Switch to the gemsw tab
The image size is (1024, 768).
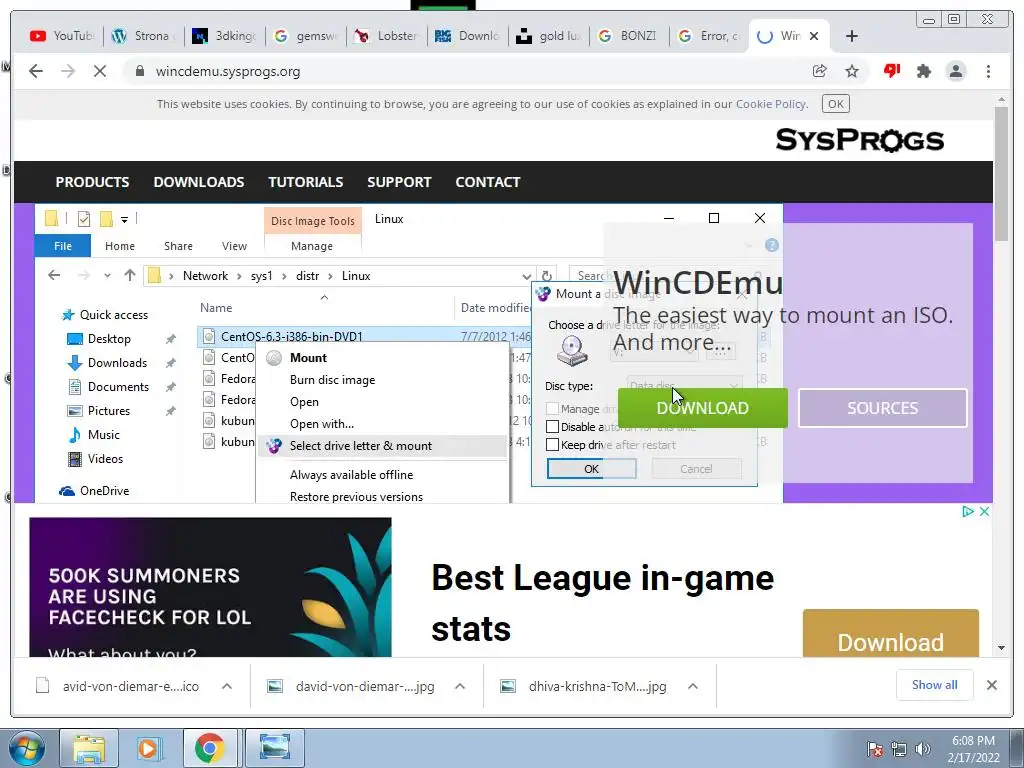tap(305, 36)
